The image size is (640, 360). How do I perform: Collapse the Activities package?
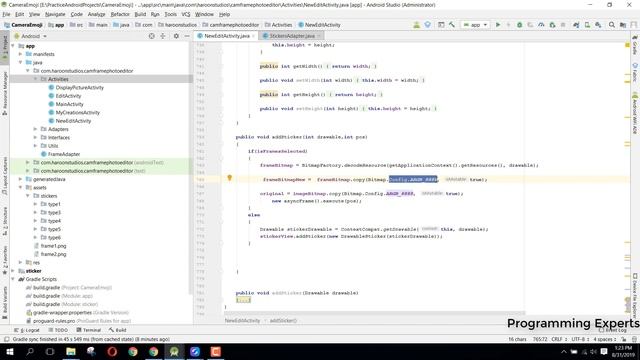click(36, 79)
